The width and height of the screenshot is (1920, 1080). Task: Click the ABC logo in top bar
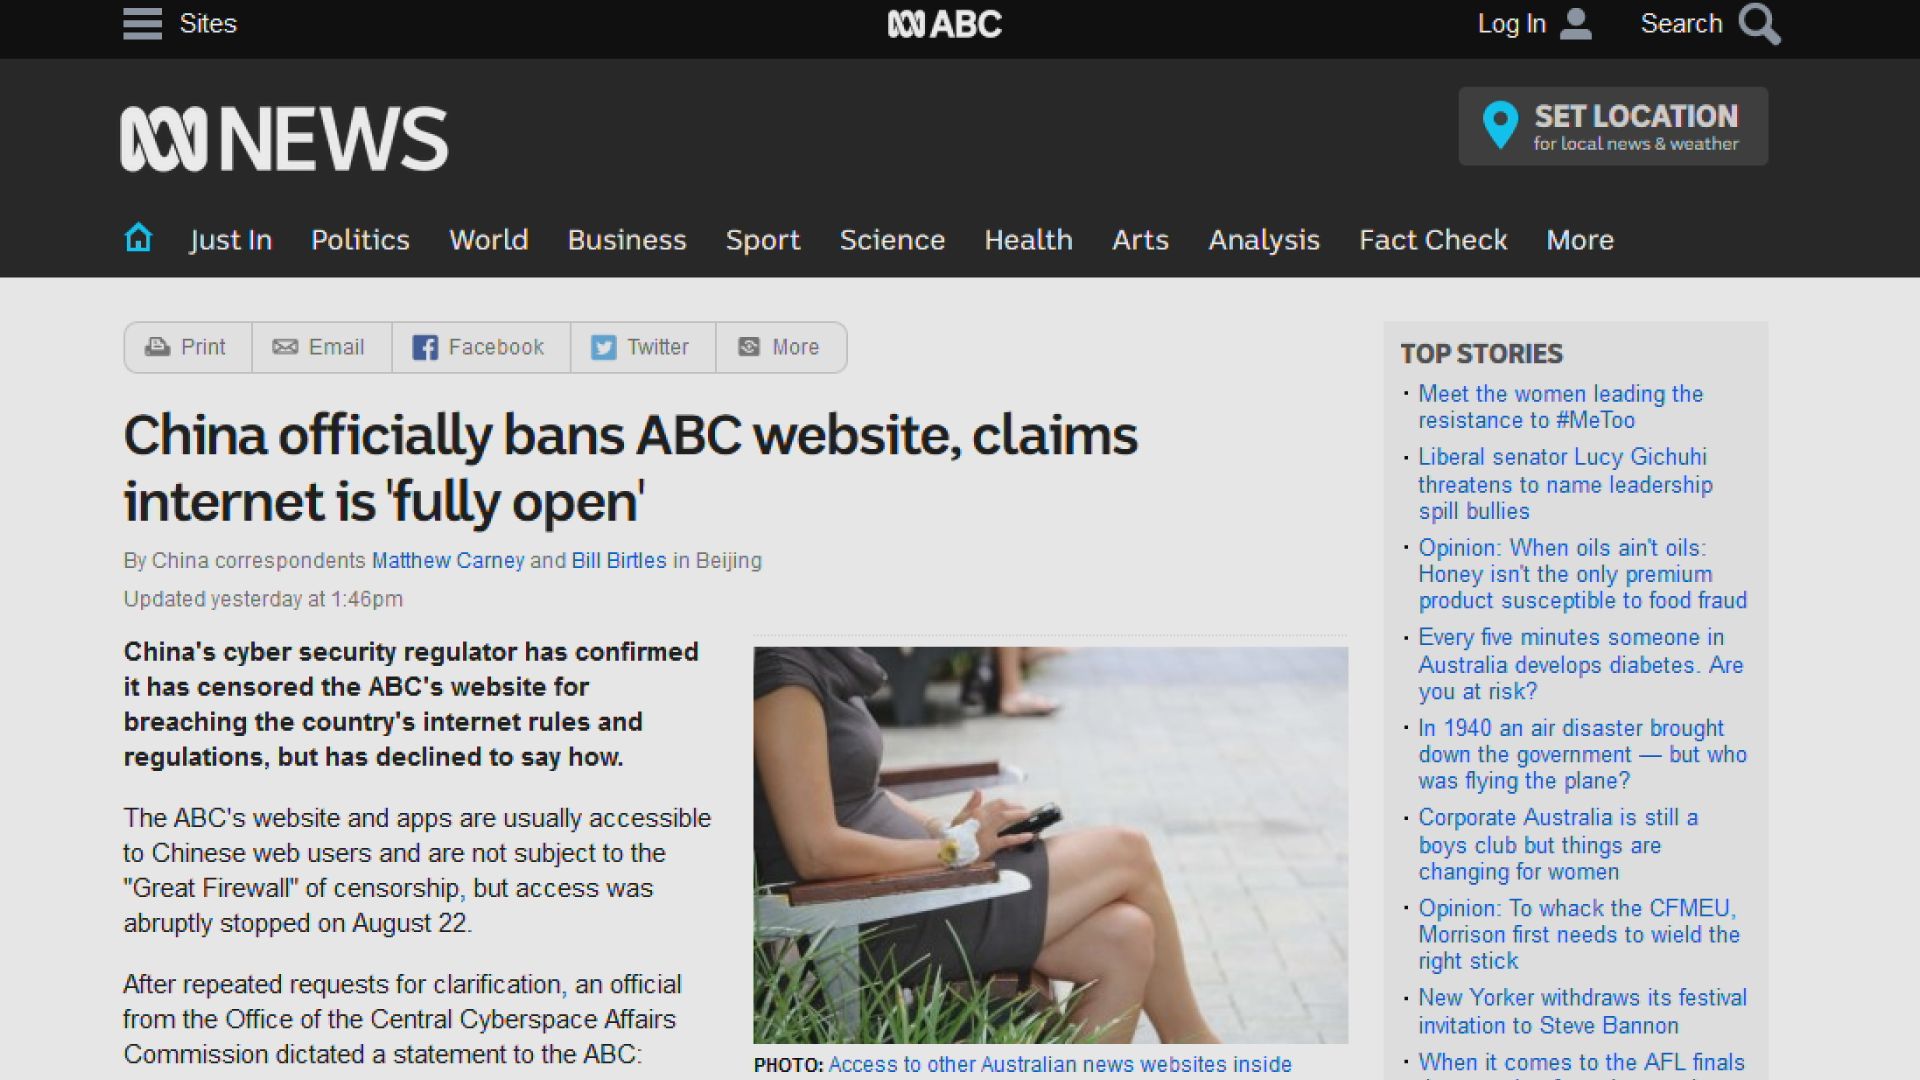point(944,24)
